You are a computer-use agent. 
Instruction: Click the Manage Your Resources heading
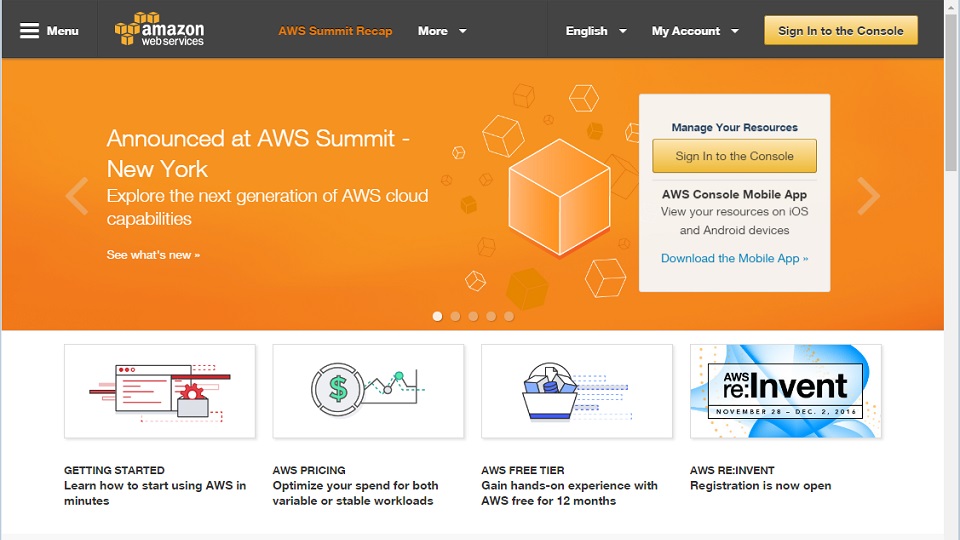pyautogui.click(x=734, y=127)
